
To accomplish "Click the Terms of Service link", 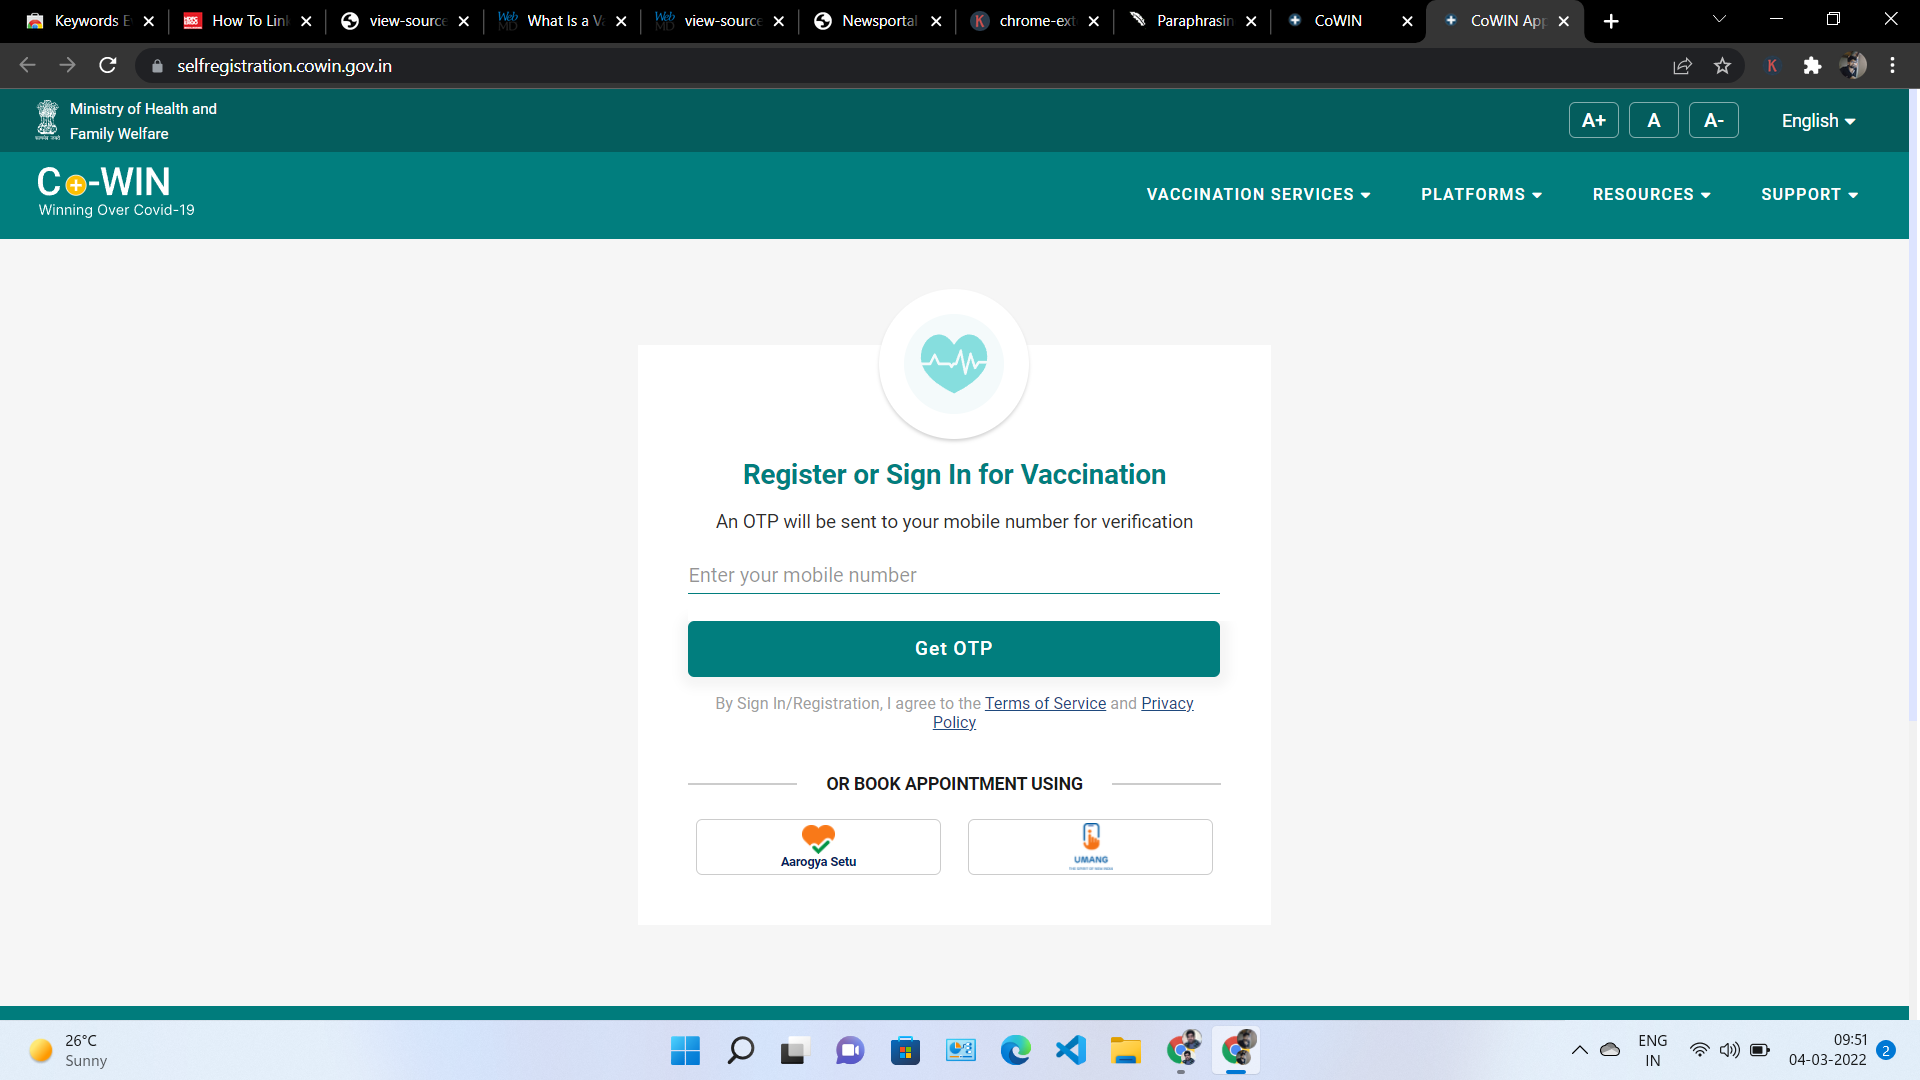I will pyautogui.click(x=1044, y=703).
